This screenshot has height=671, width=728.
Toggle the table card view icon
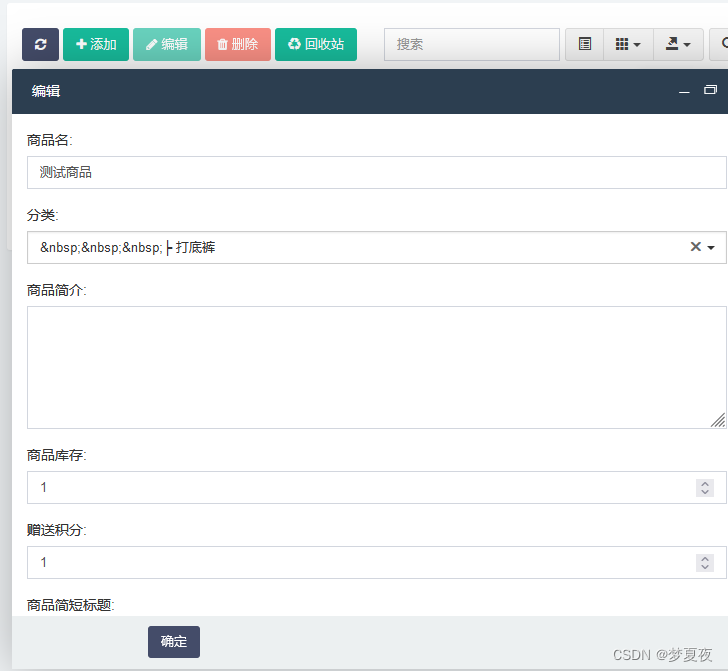(x=585, y=45)
